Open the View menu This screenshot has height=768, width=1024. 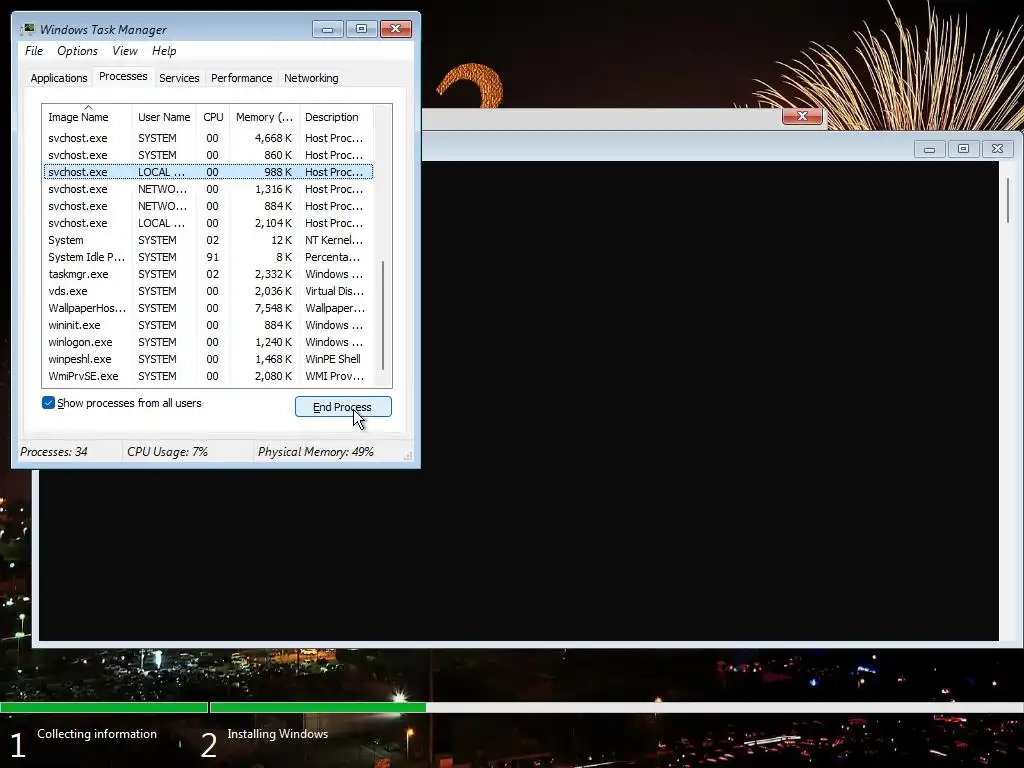coord(125,51)
